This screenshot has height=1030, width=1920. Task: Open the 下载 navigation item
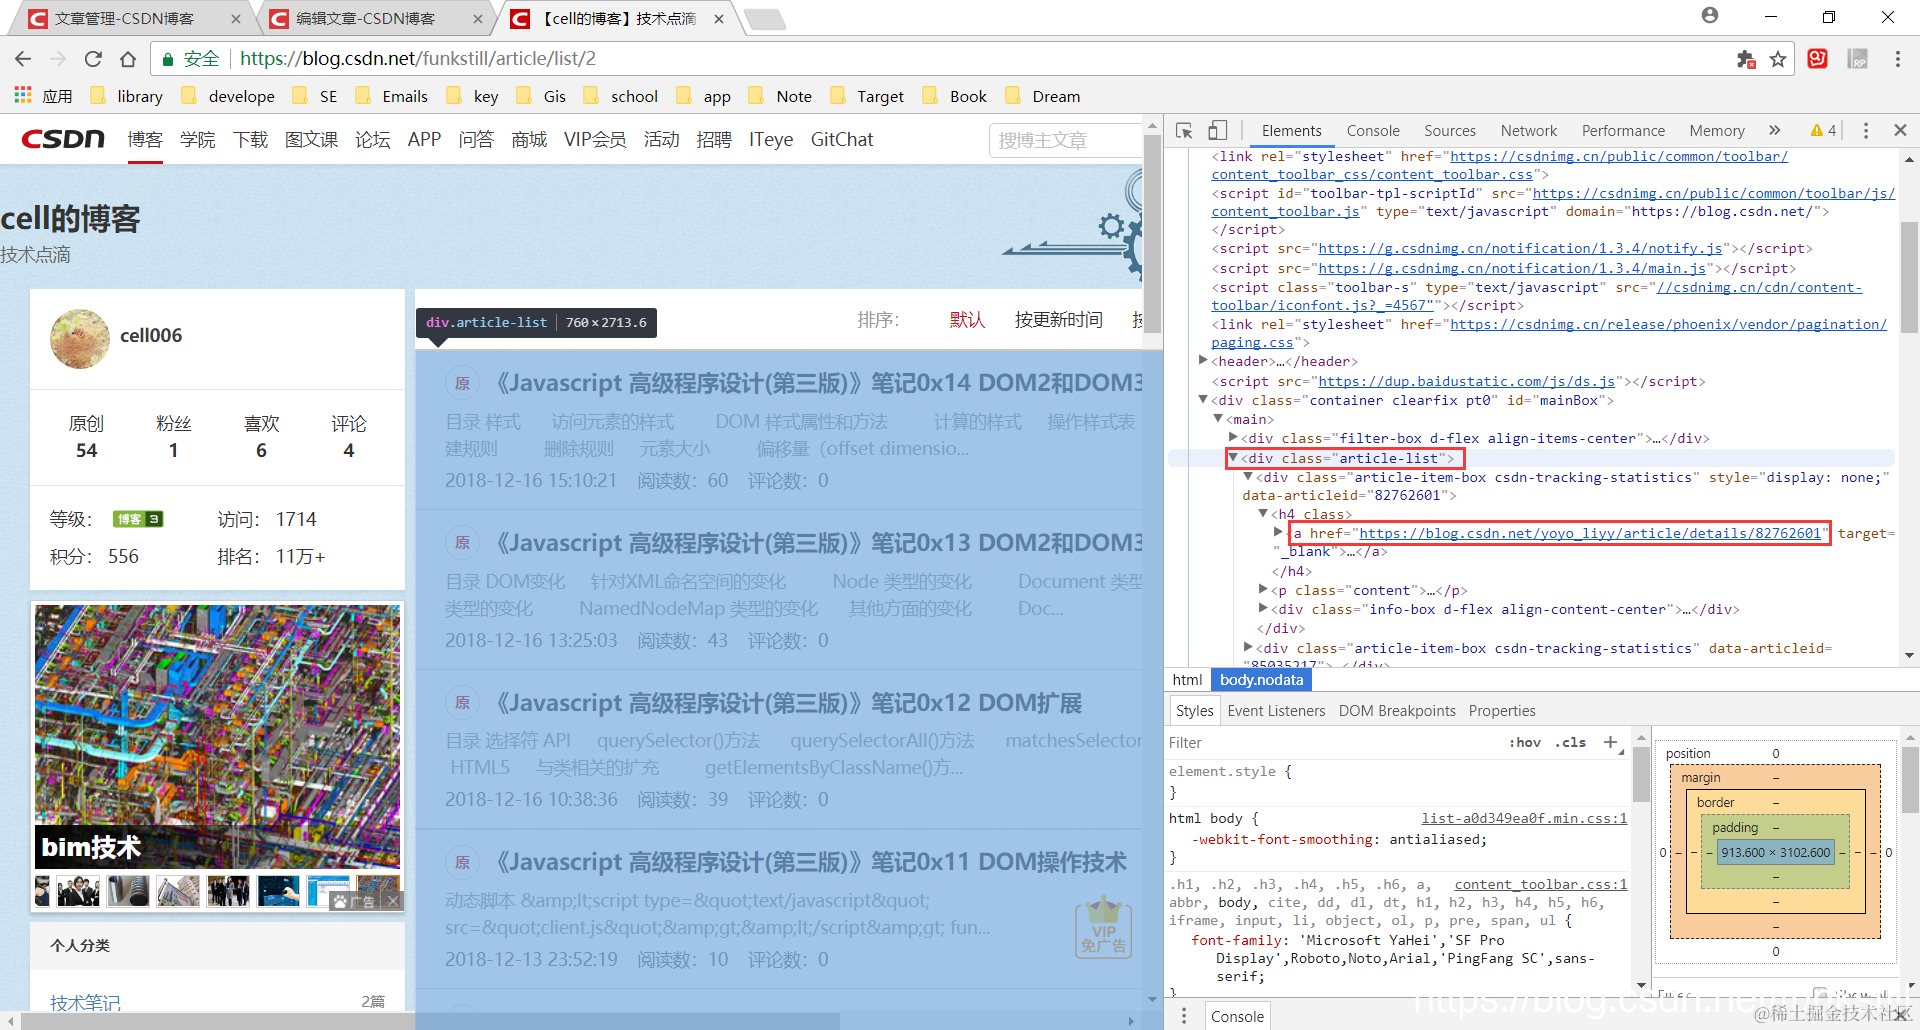pos(250,139)
